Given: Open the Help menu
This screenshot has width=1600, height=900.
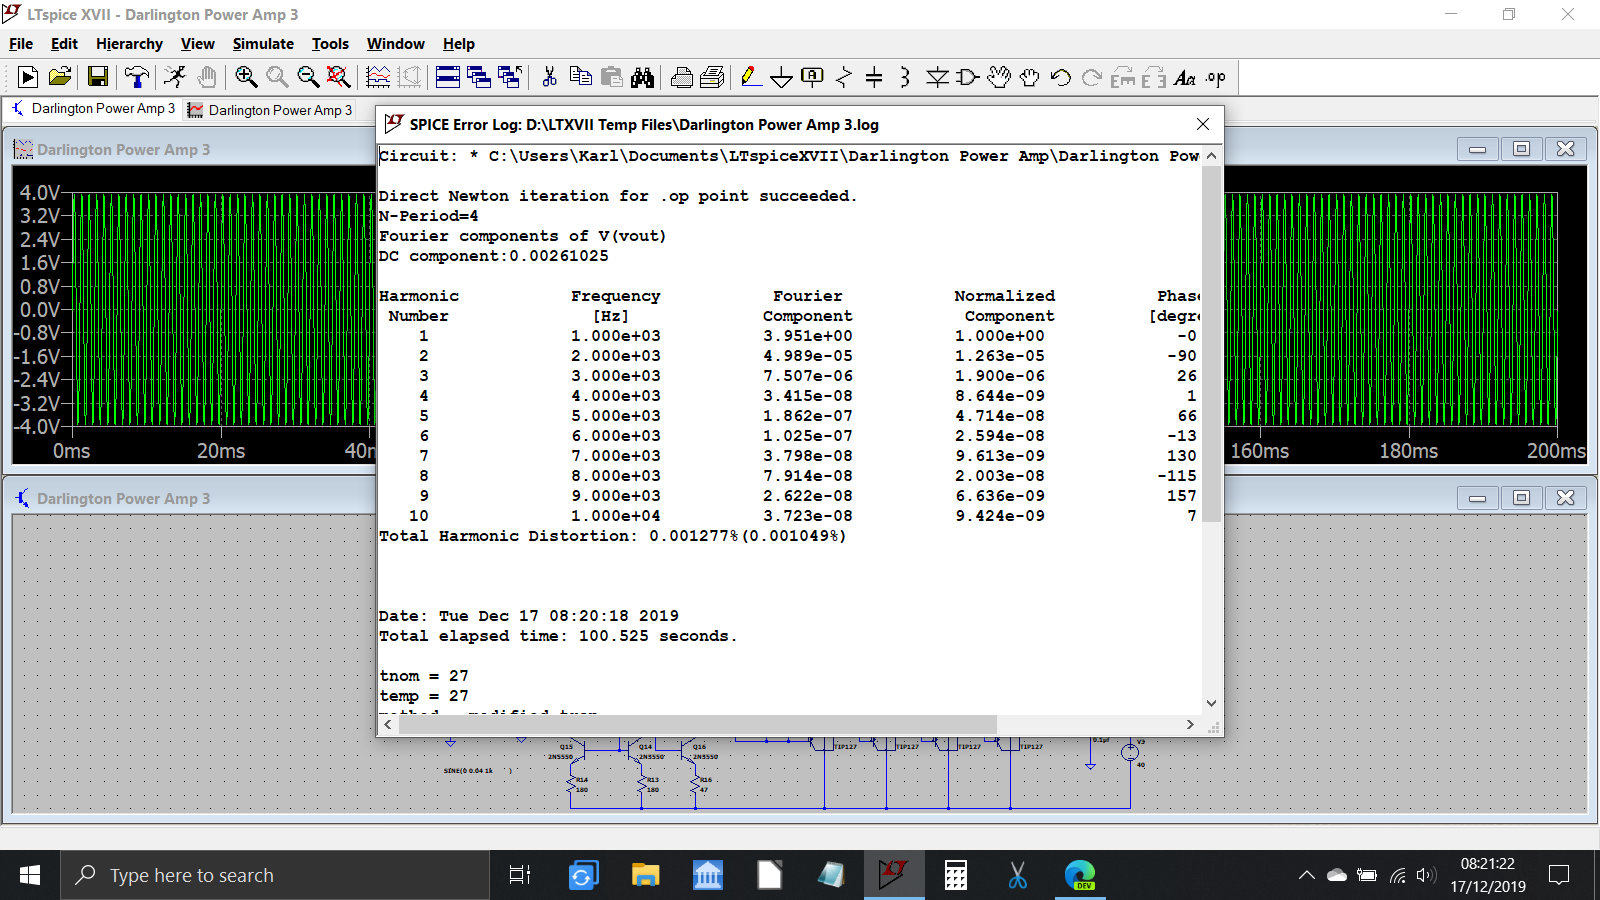Looking at the screenshot, I should point(459,44).
